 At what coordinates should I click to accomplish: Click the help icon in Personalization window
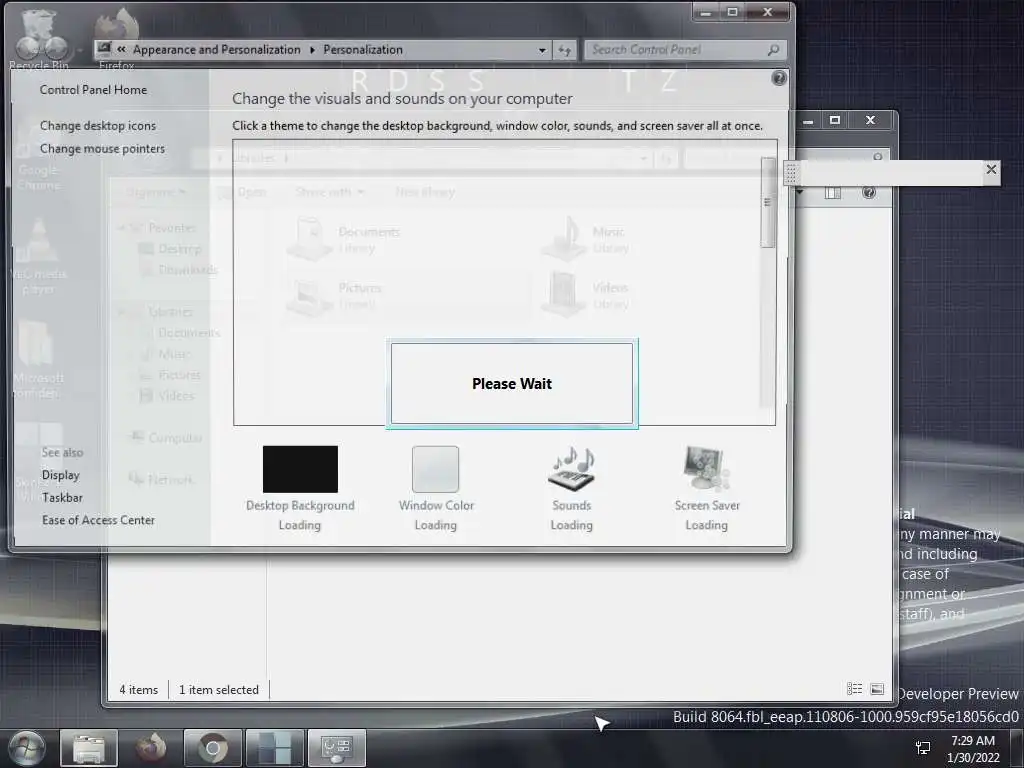[x=778, y=78]
